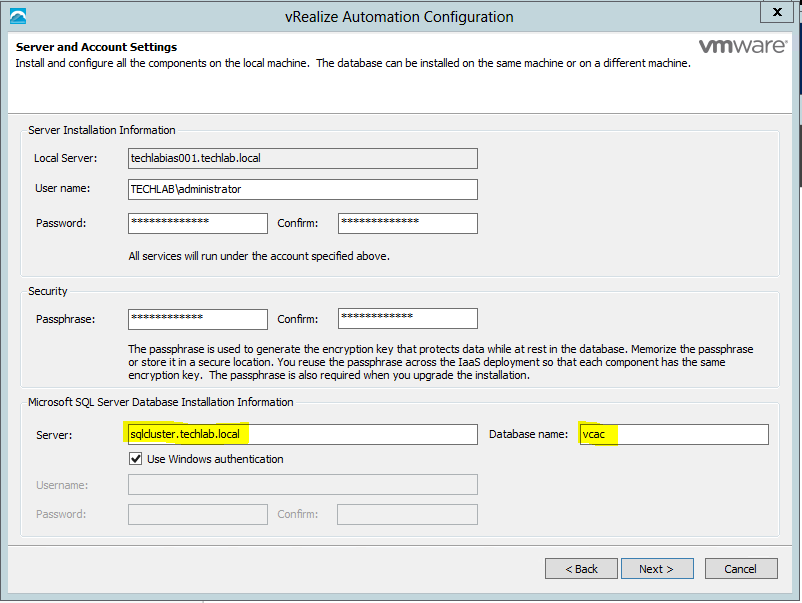802x603 pixels.
Task: Click the Back button
Action: [x=581, y=569]
